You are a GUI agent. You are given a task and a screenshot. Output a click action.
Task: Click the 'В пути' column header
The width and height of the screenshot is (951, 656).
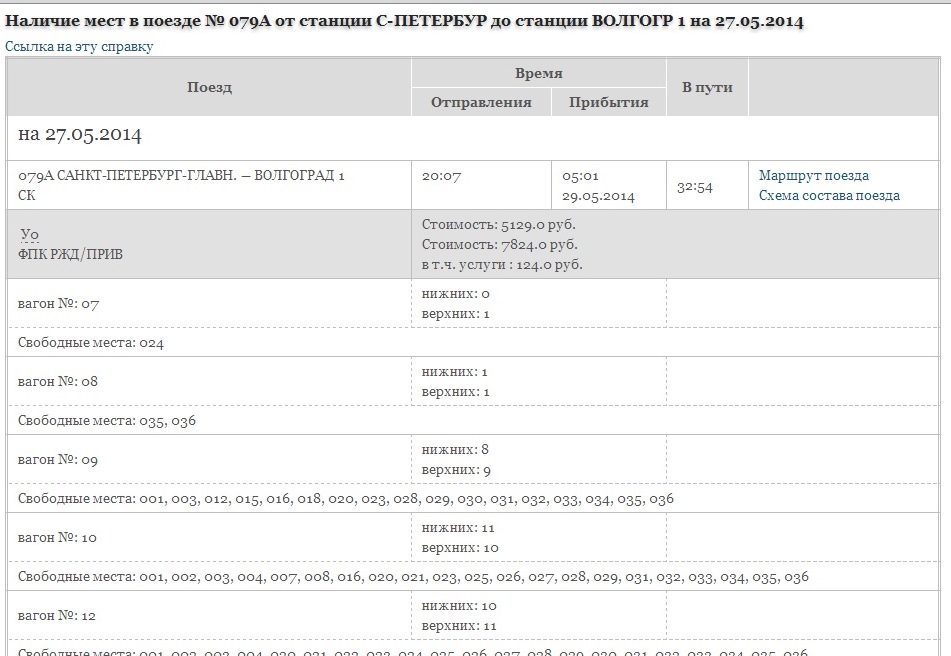coord(707,88)
